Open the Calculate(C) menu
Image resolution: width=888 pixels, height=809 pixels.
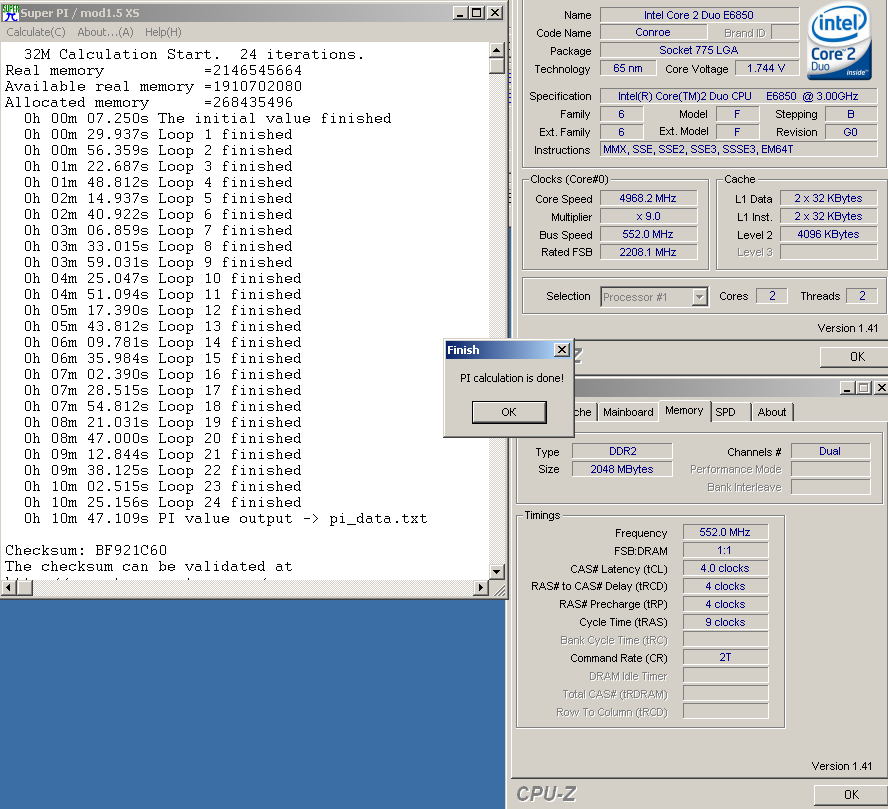pyautogui.click(x=36, y=32)
